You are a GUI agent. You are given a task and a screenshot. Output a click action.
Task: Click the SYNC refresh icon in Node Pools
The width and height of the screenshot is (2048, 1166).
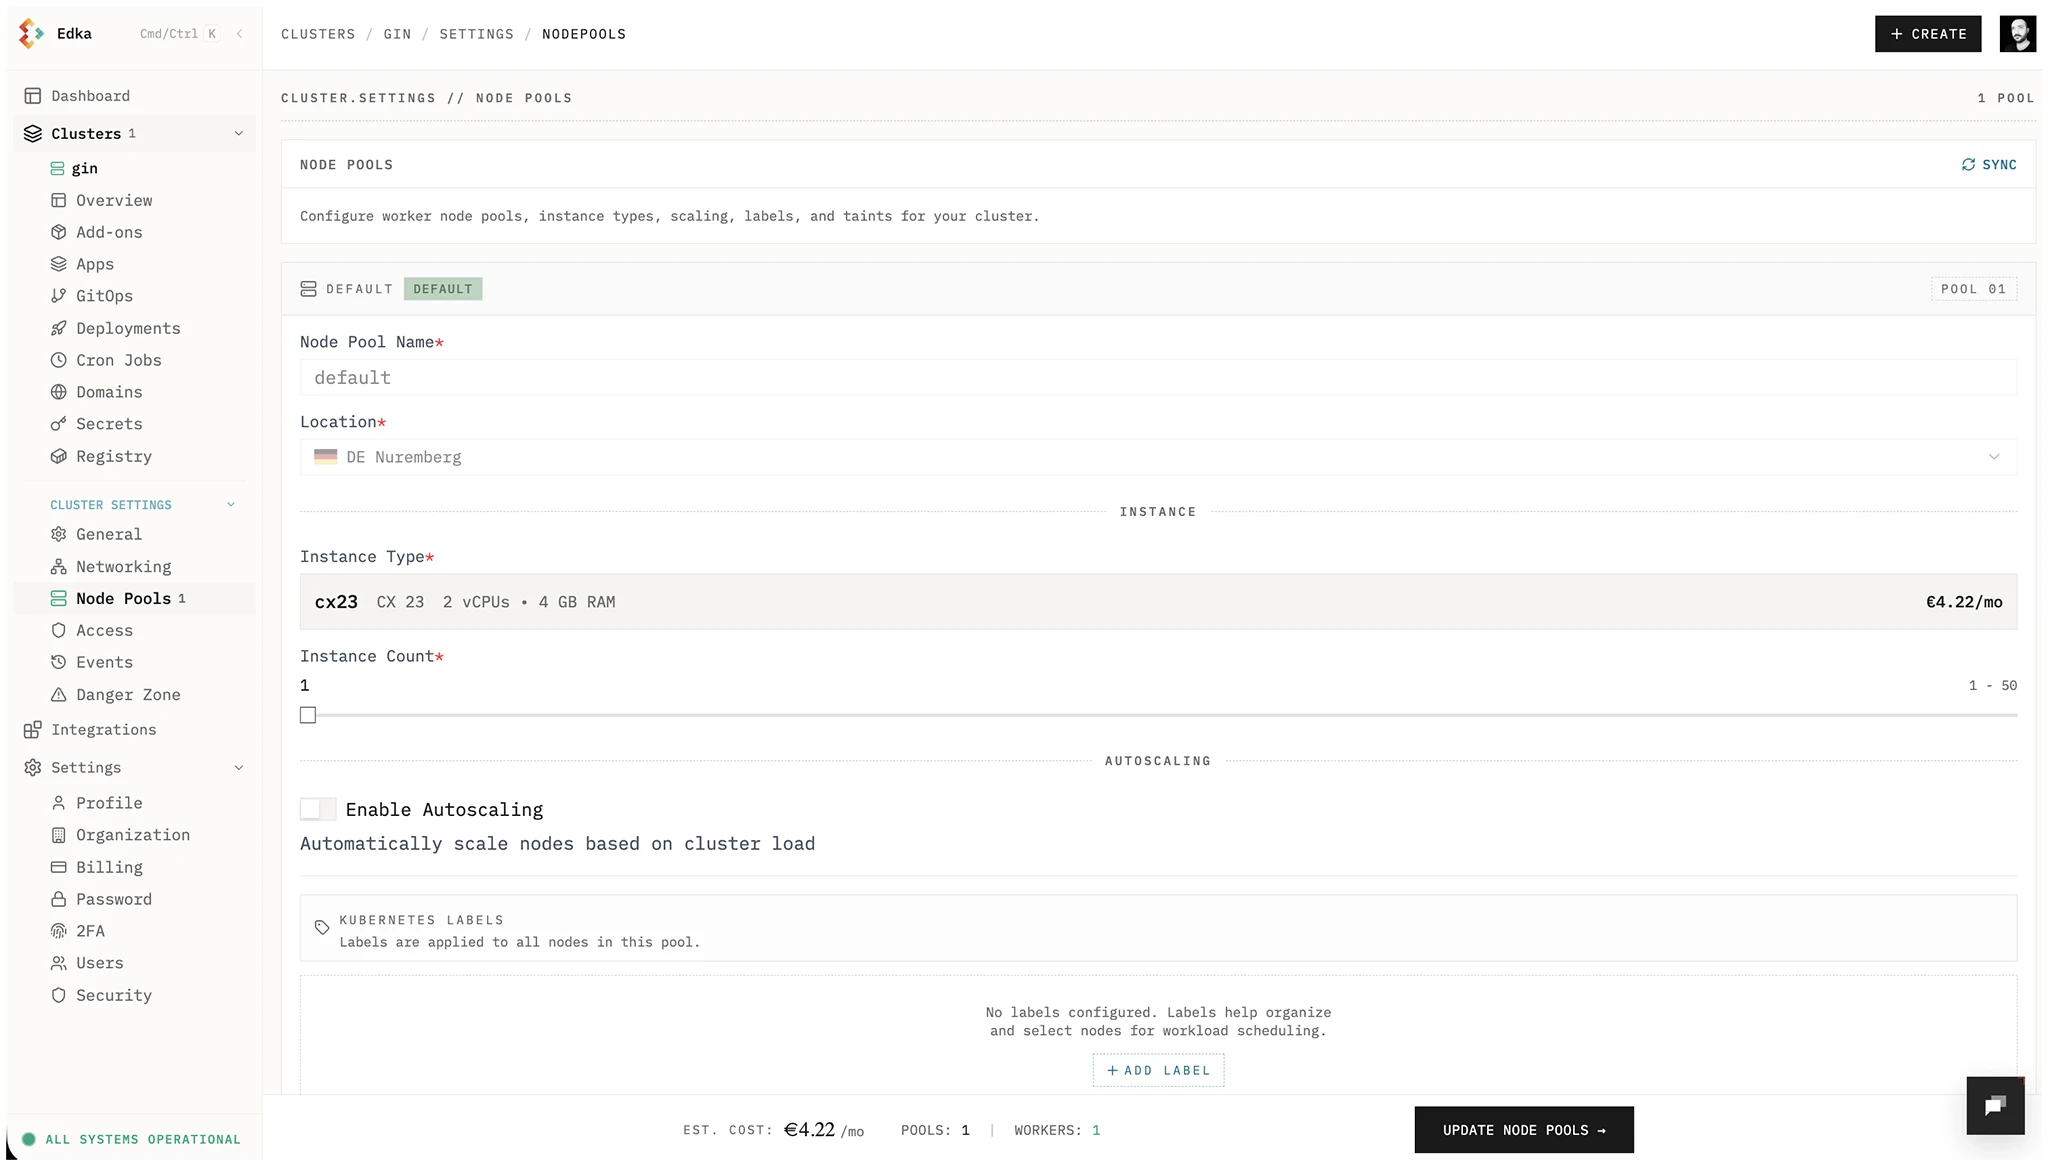(1969, 164)
